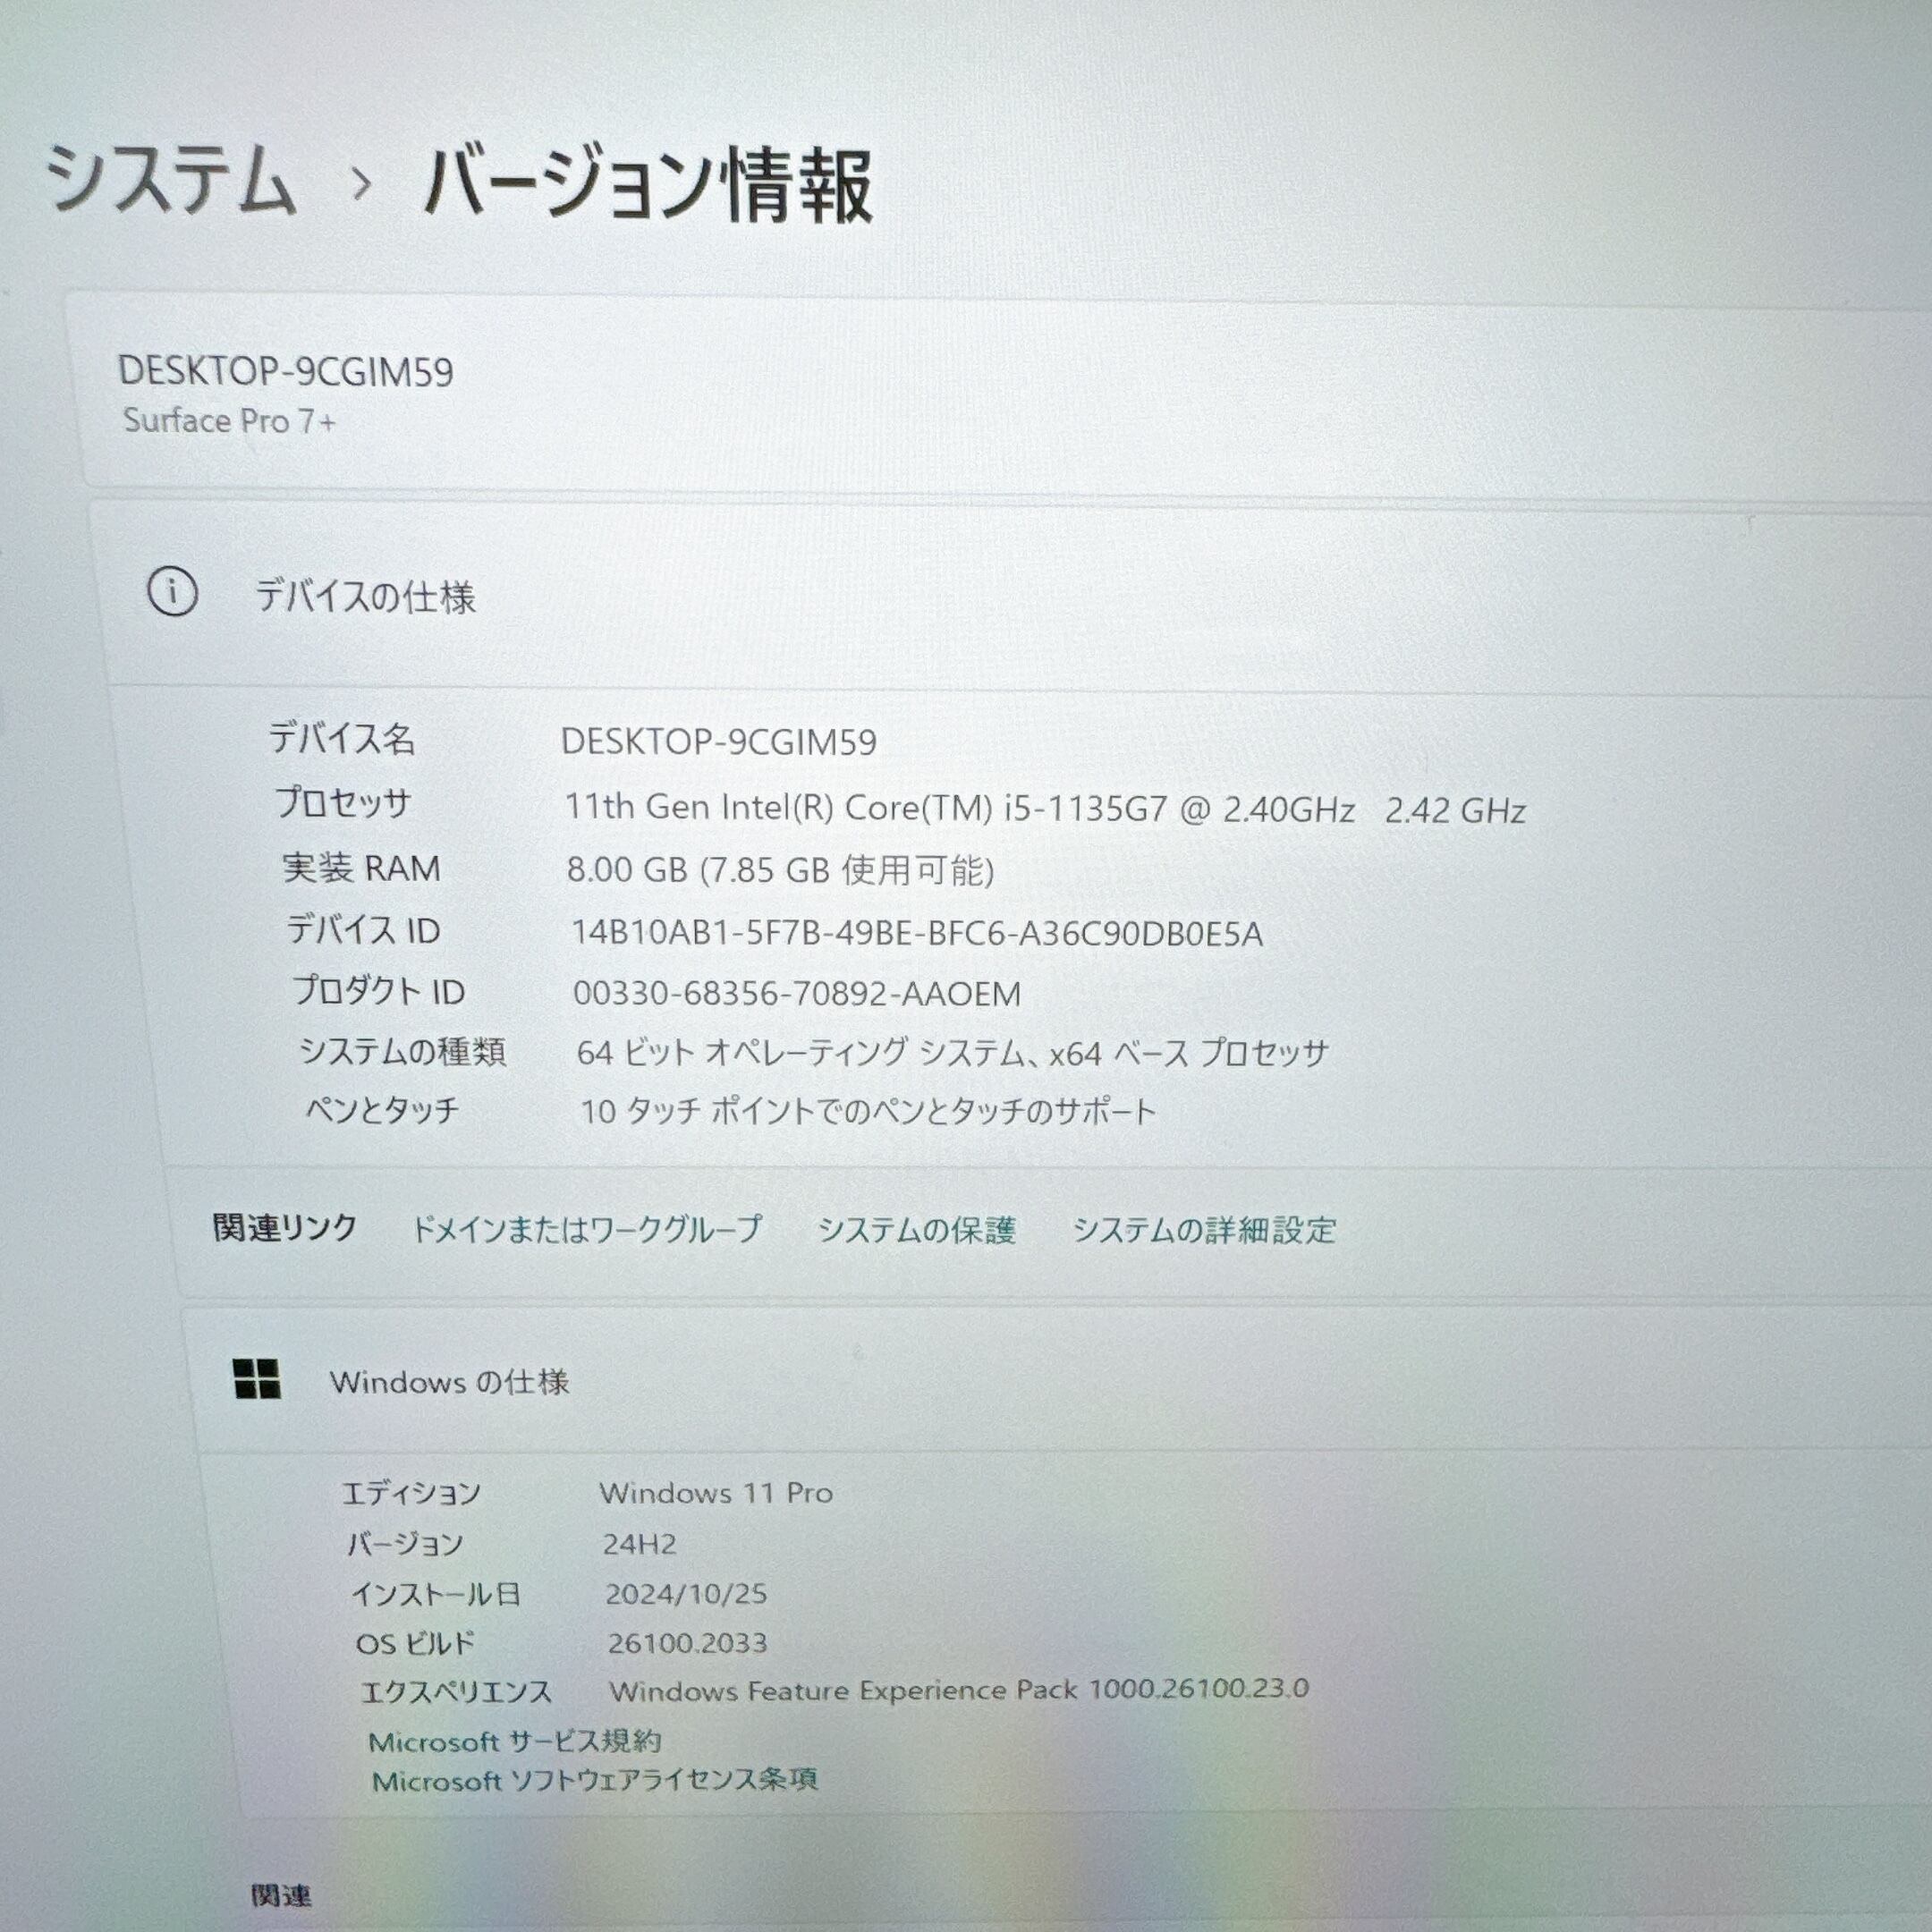1932x1932 pixels.
Task: Click the 関連リンク label
Action: pos(285,1228)
